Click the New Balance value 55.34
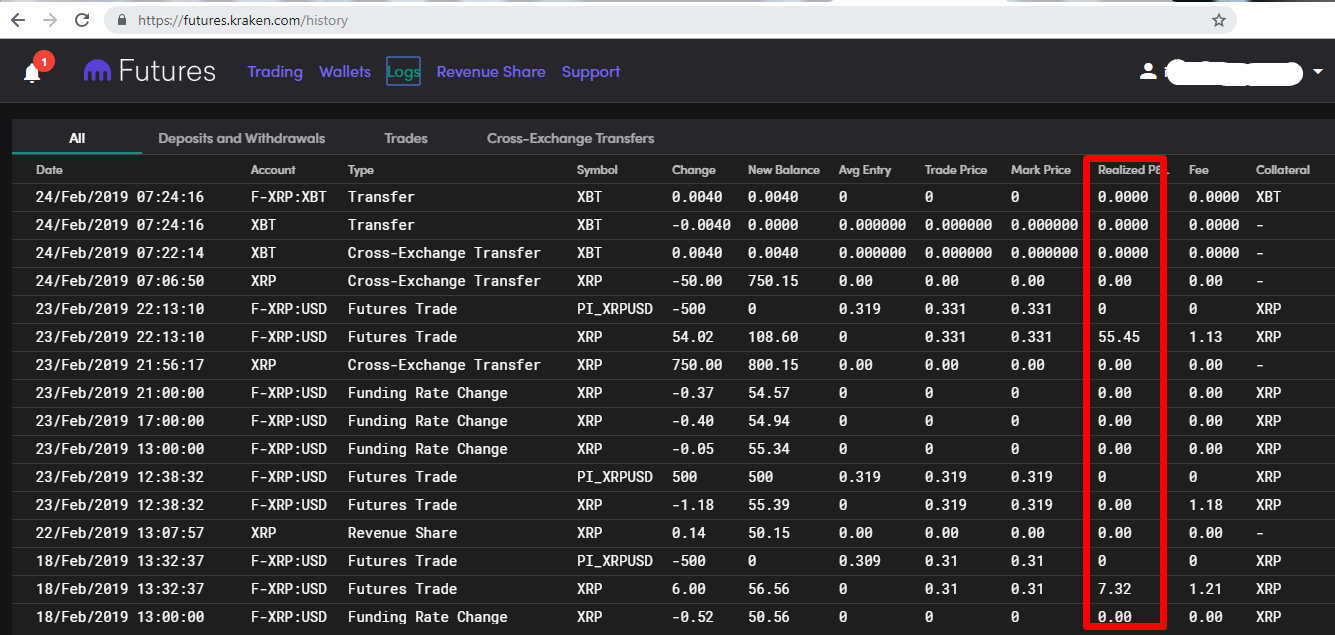The image size is (1335, 635). coord(769,449)
